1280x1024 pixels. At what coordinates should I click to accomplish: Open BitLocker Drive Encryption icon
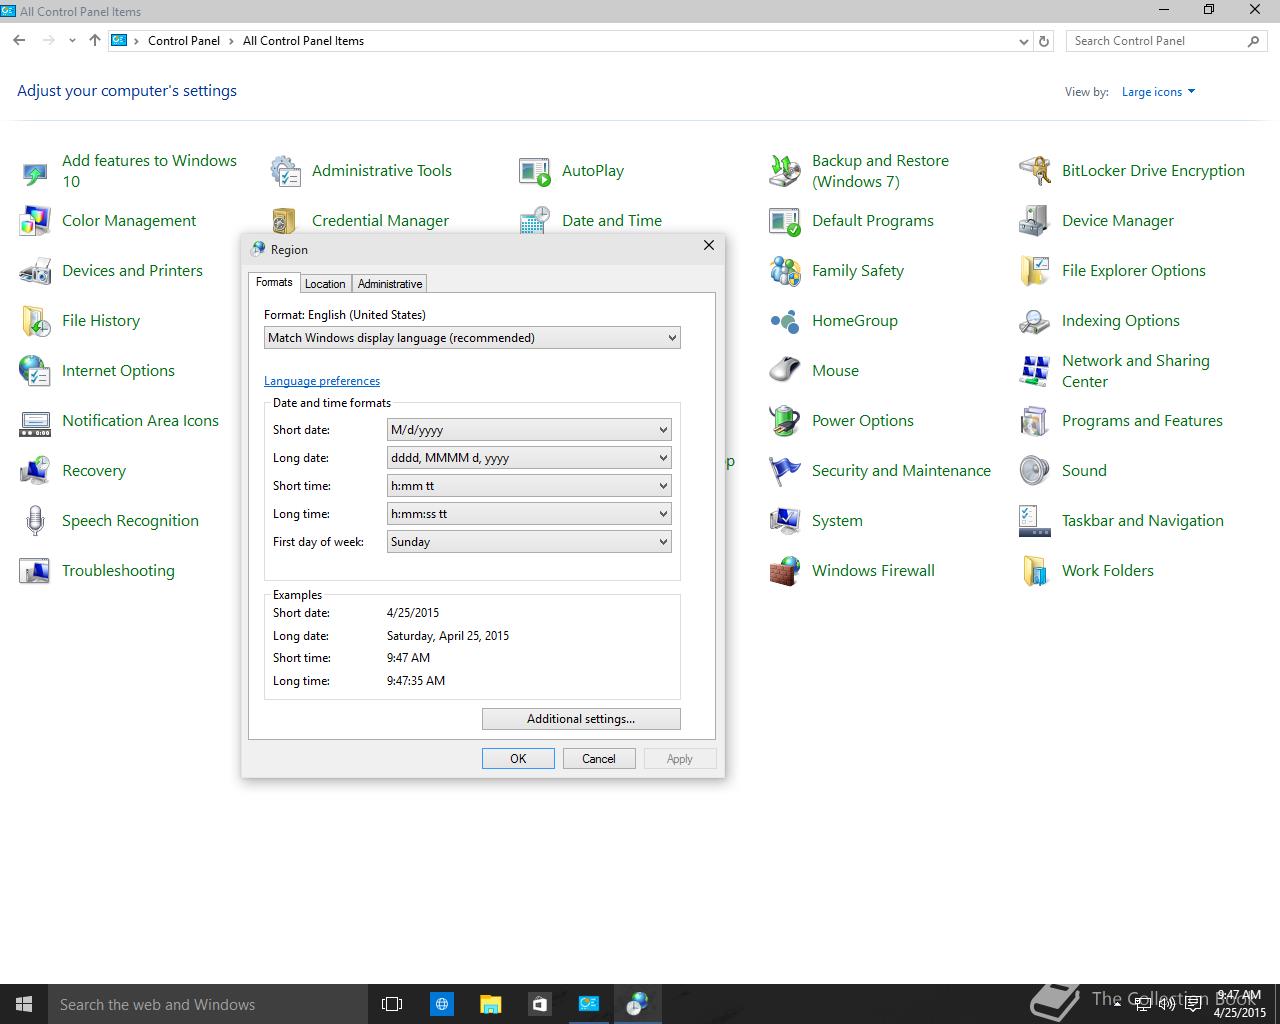1035,171
